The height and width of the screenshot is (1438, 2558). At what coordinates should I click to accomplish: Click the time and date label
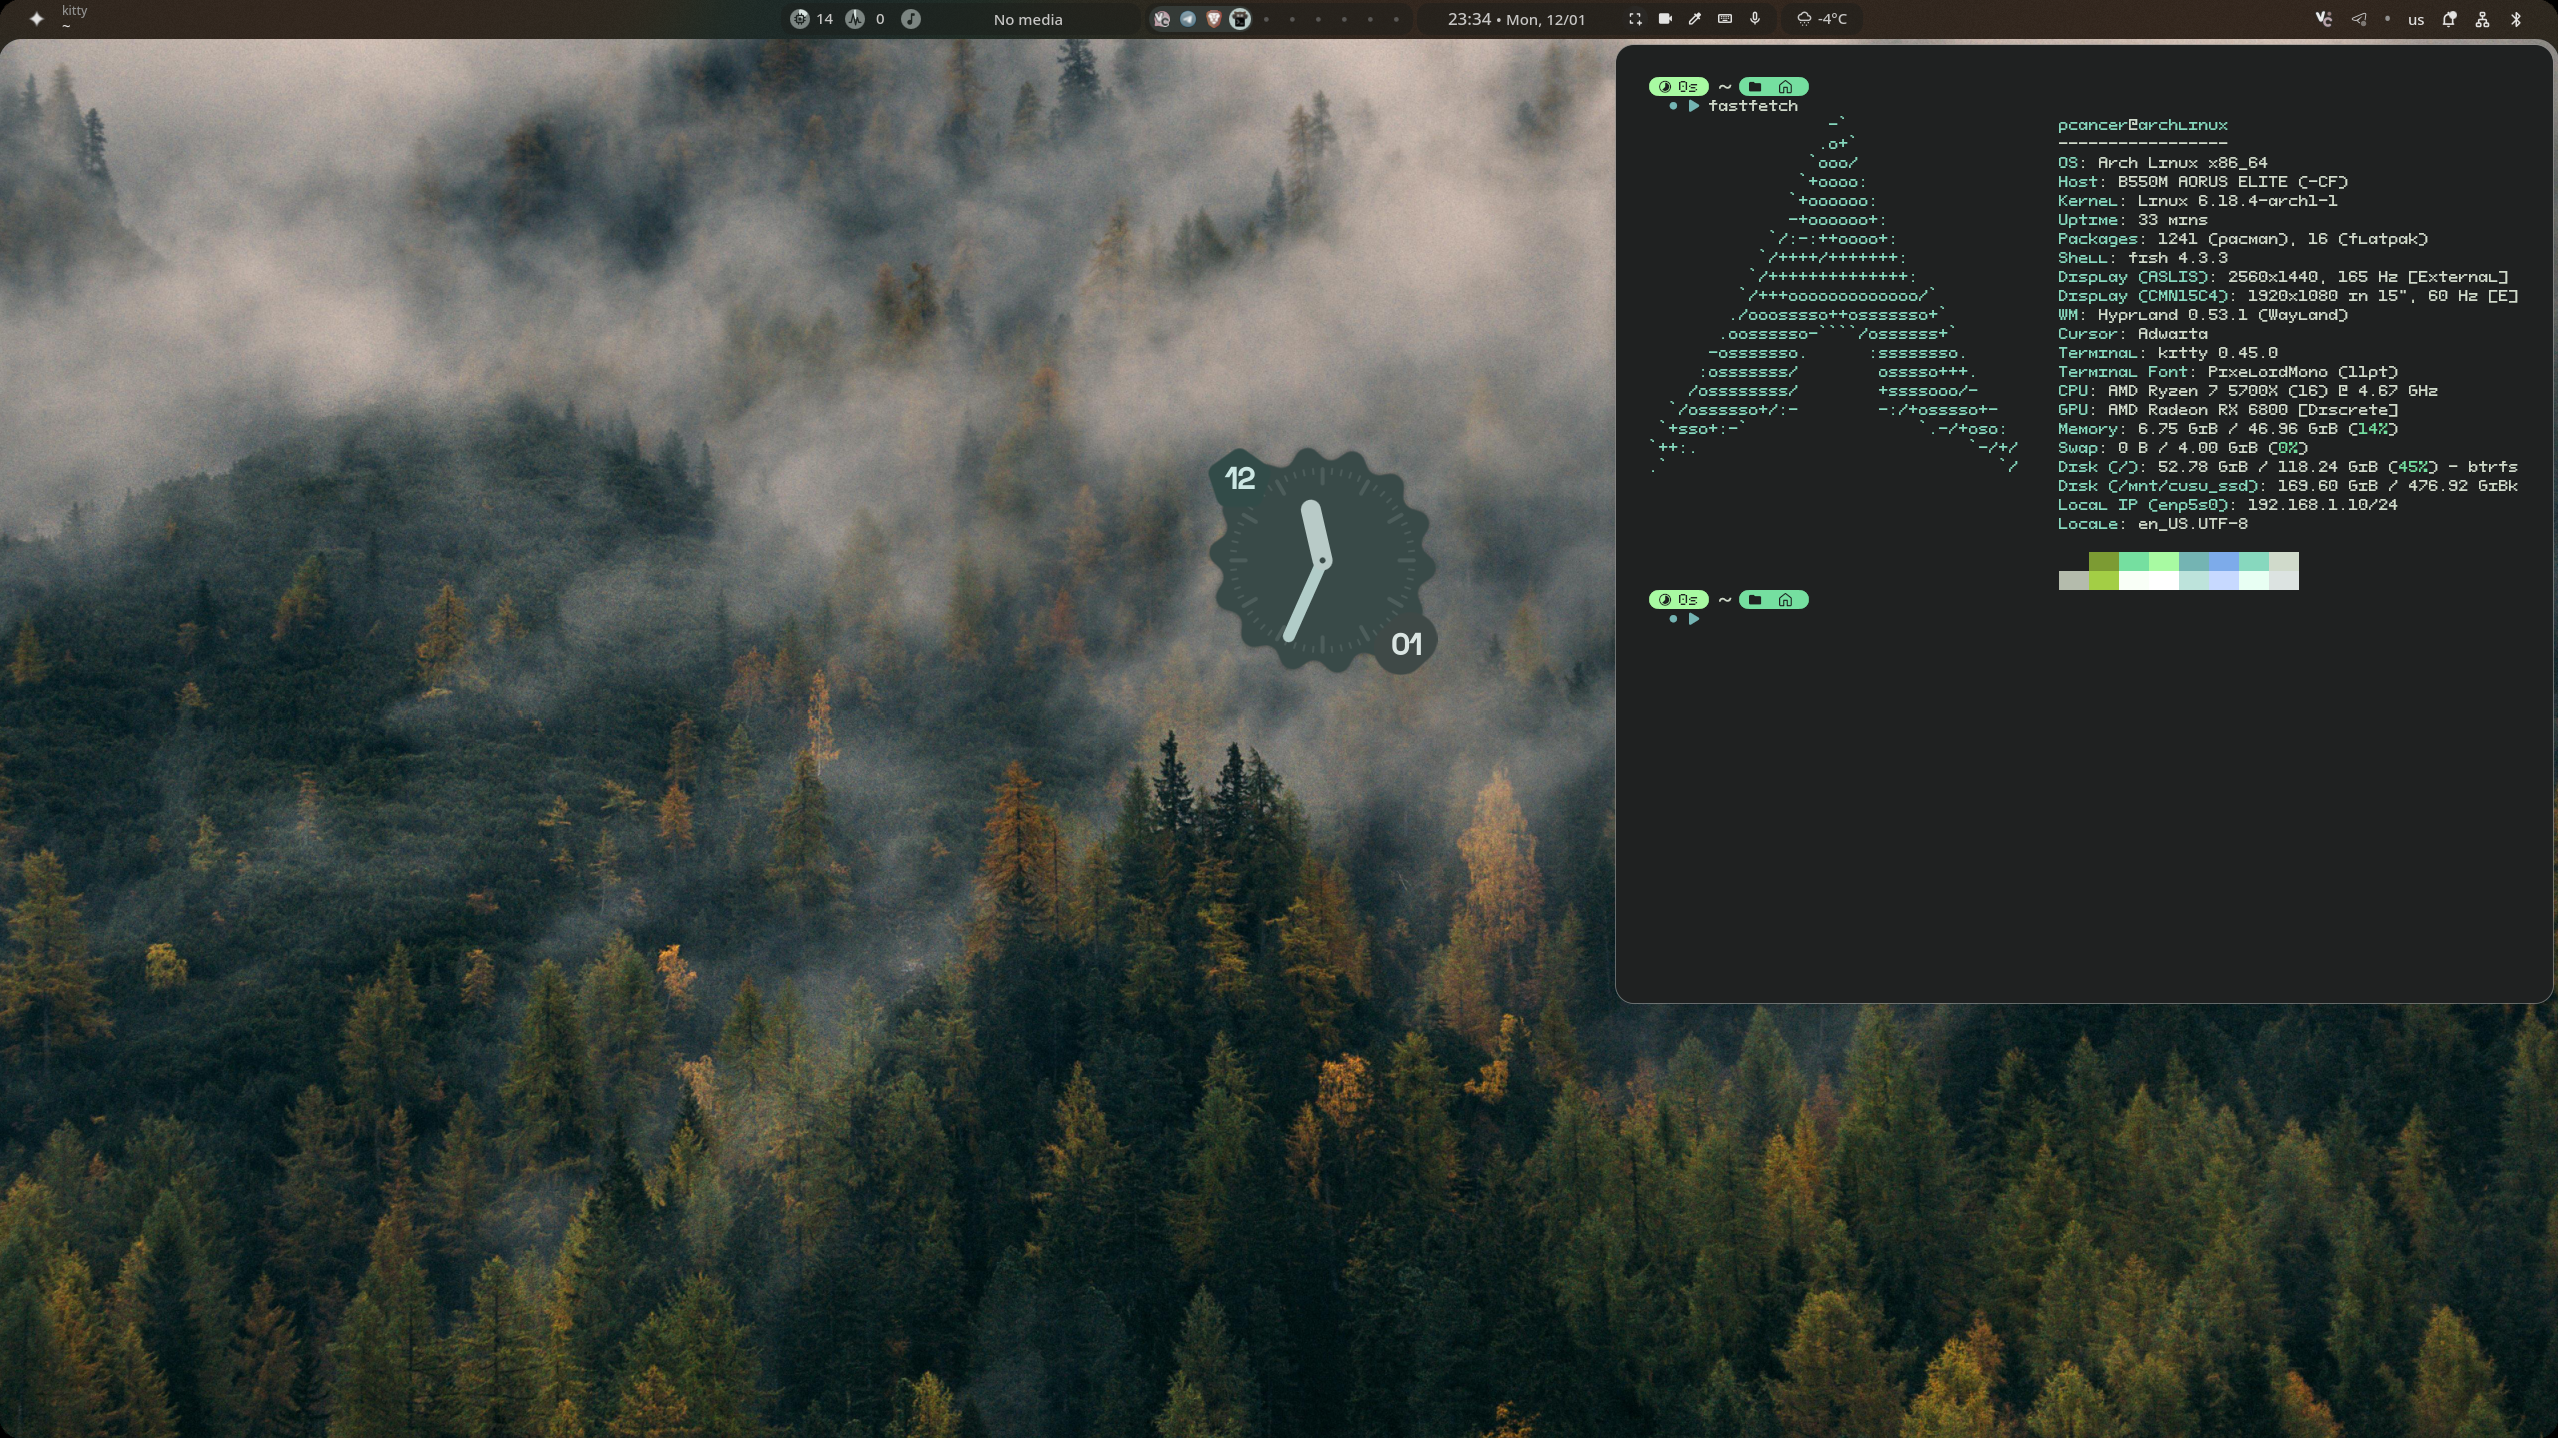(1516, 19)
